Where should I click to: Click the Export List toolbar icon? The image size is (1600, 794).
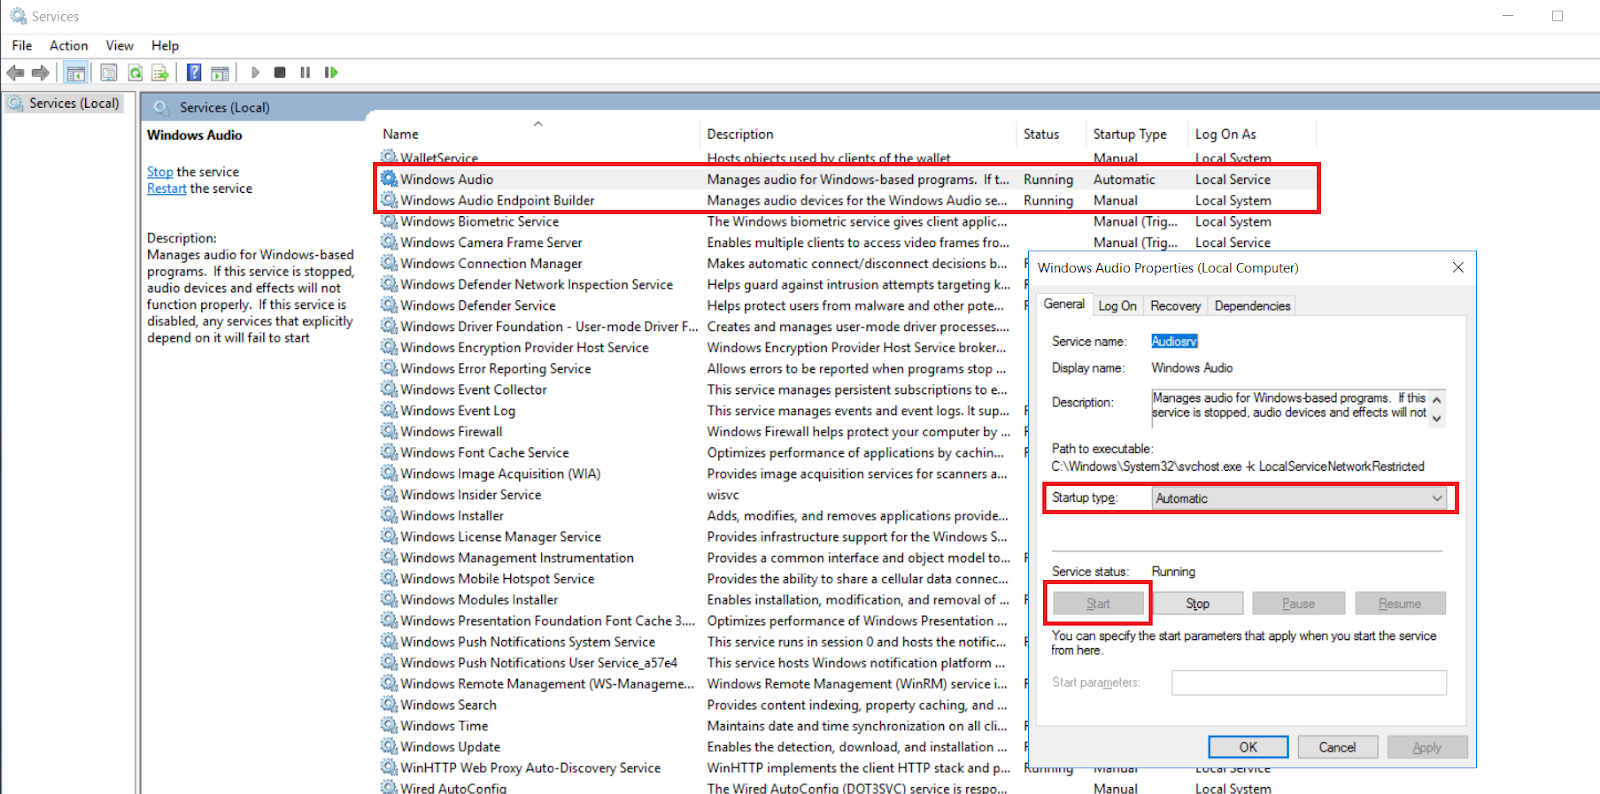[x=160, y=72]
